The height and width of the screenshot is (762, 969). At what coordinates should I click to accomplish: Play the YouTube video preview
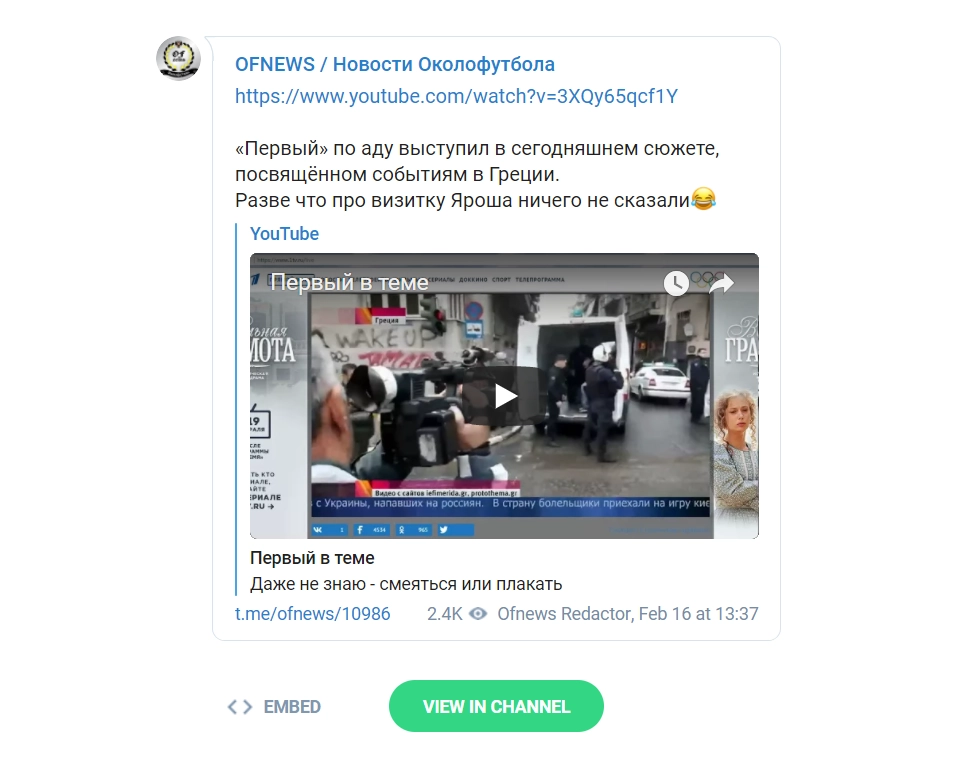(x=504, y=396)
